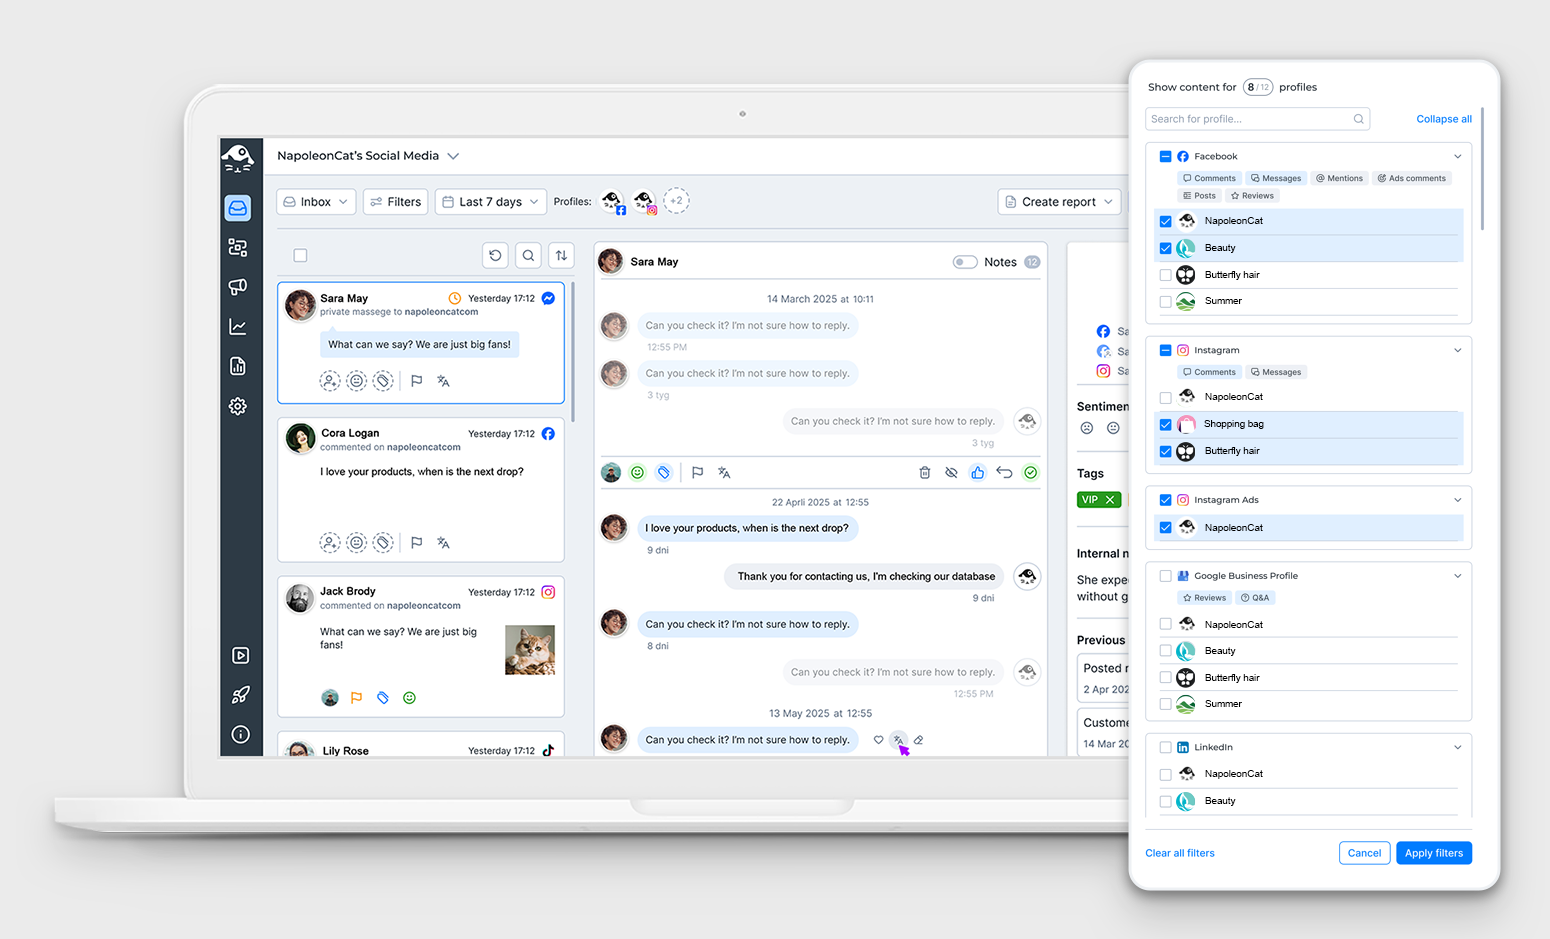Click the Apply filters button
This screenshot has height=939, width=1550.
coord(1434,853)
